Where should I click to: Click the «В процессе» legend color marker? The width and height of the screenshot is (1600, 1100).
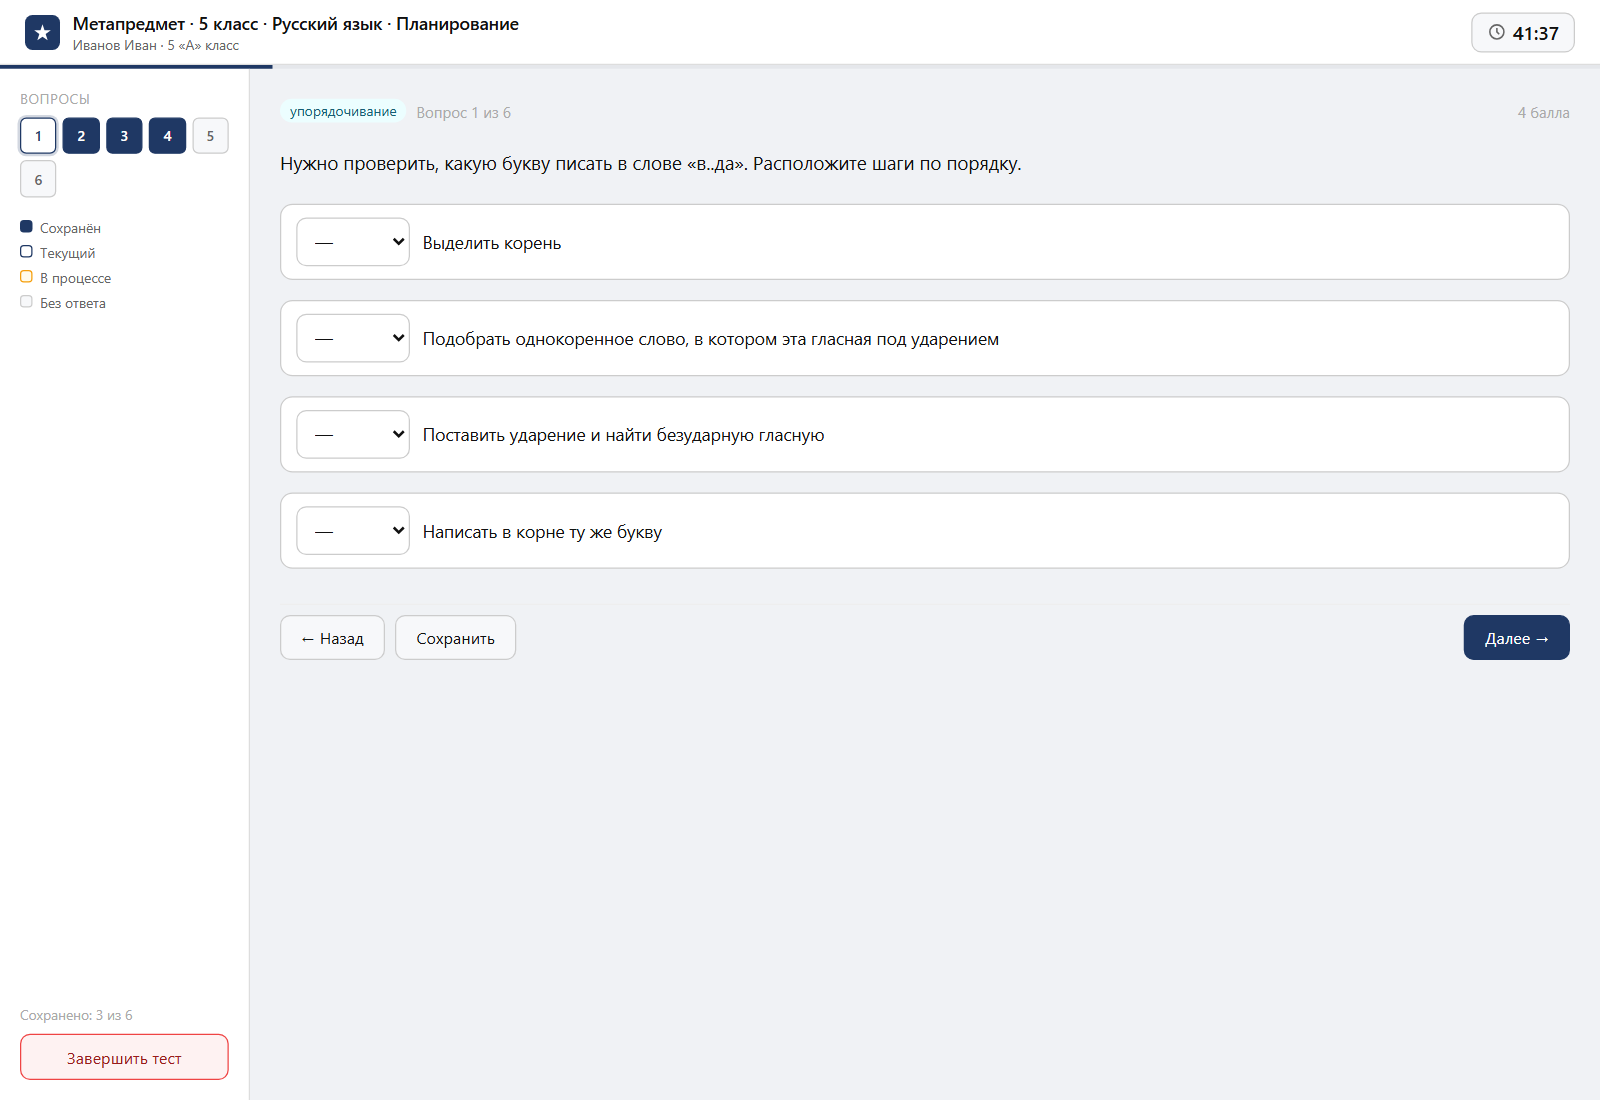tap(26, 277)
